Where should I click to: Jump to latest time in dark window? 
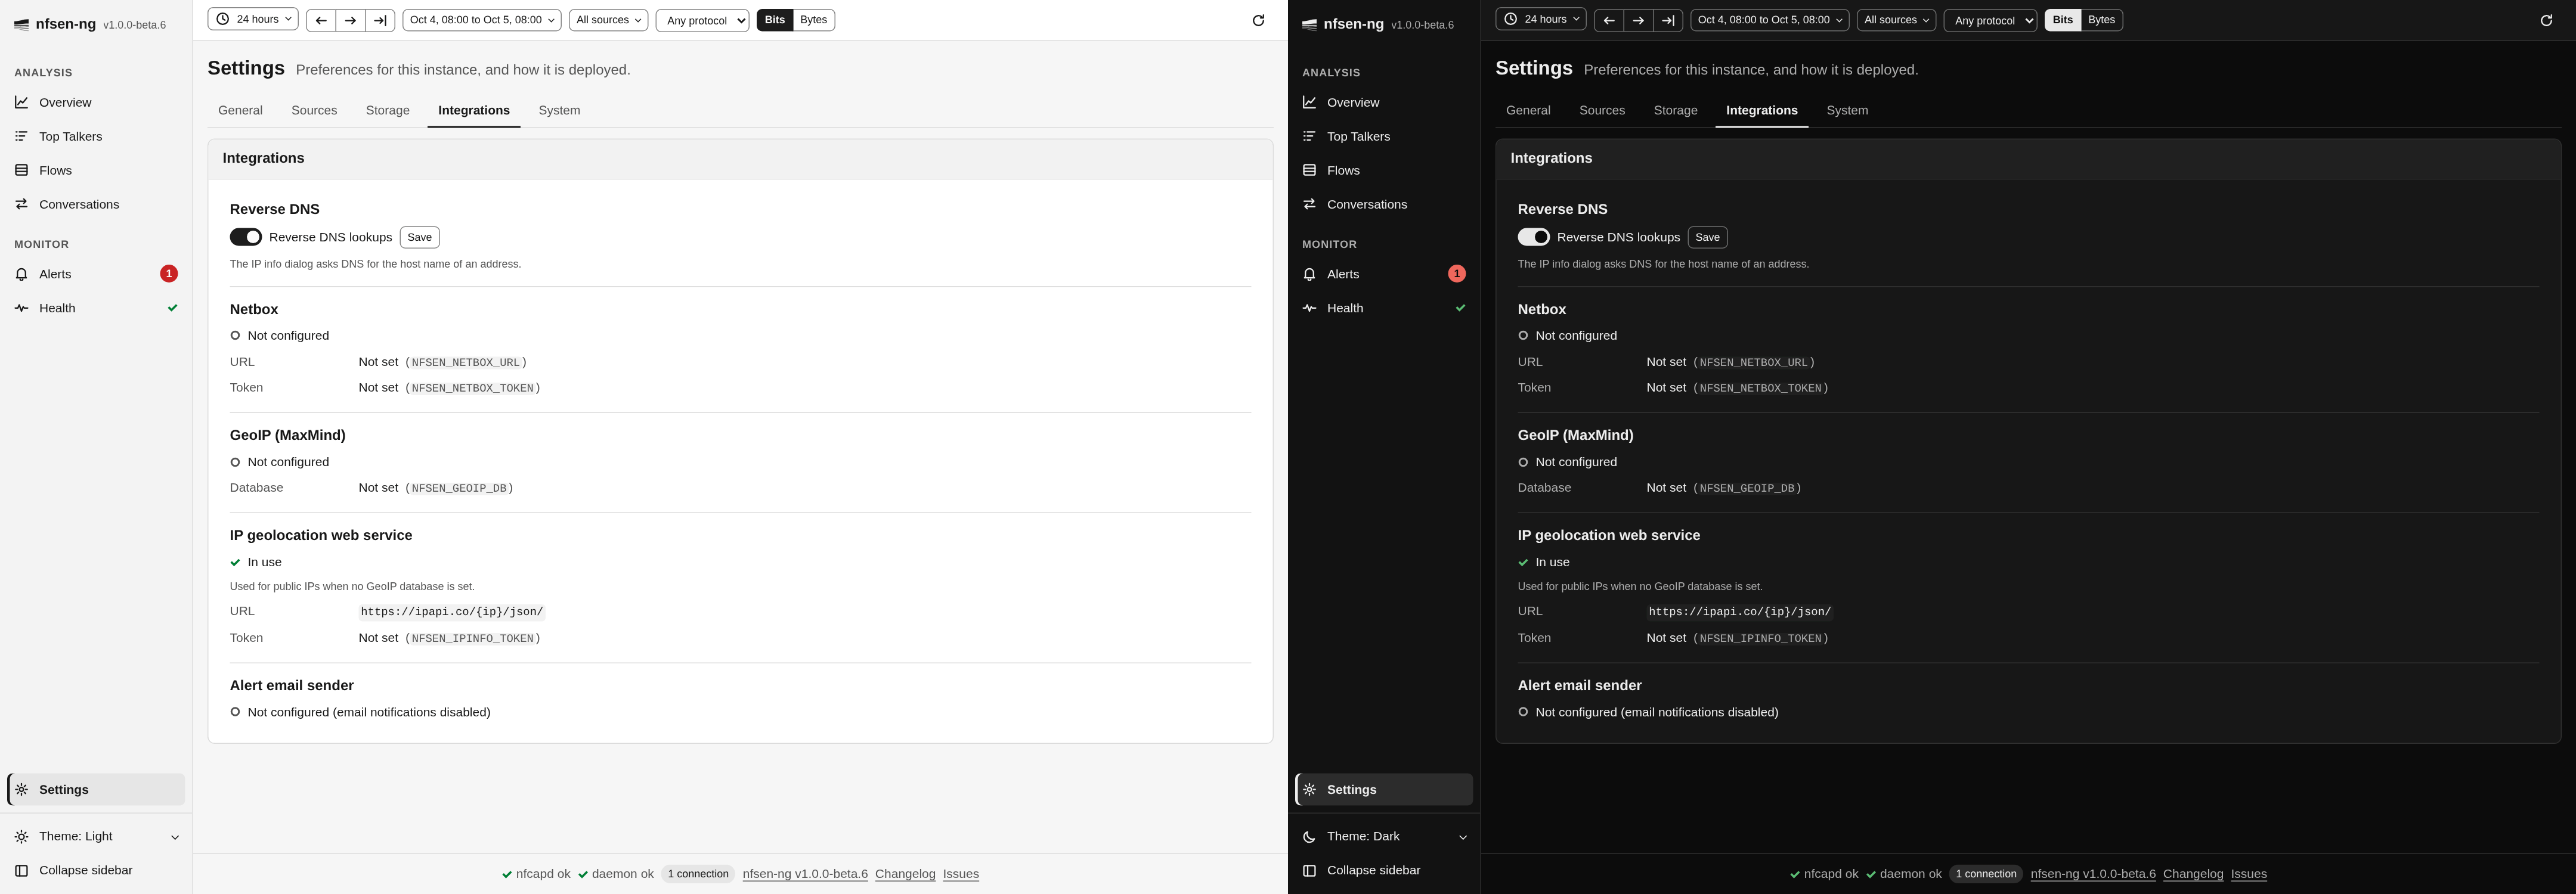[1668, 20]
